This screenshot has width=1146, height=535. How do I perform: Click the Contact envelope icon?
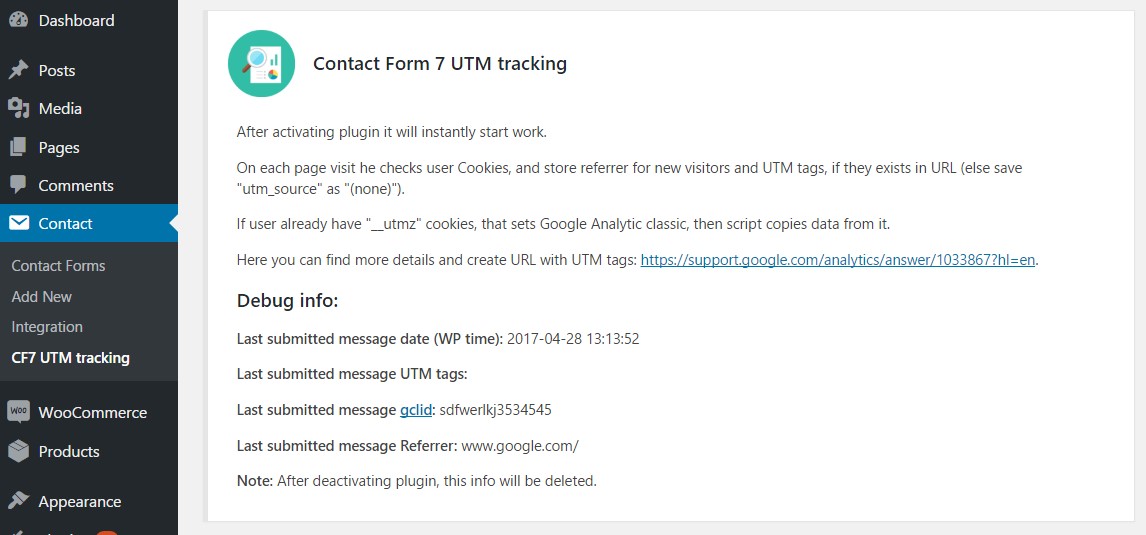pyautogui.click(x=18, y=223)
